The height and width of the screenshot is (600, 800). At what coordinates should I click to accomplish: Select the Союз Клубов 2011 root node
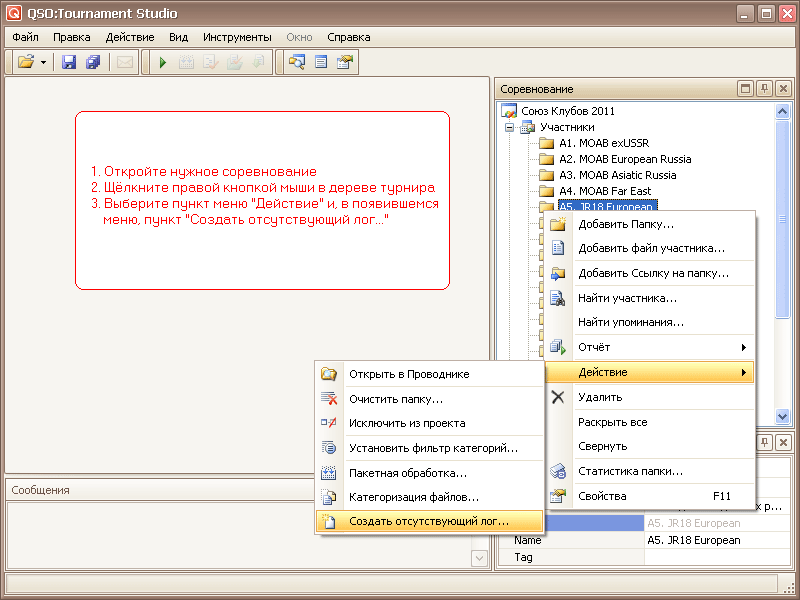point(568,111)
